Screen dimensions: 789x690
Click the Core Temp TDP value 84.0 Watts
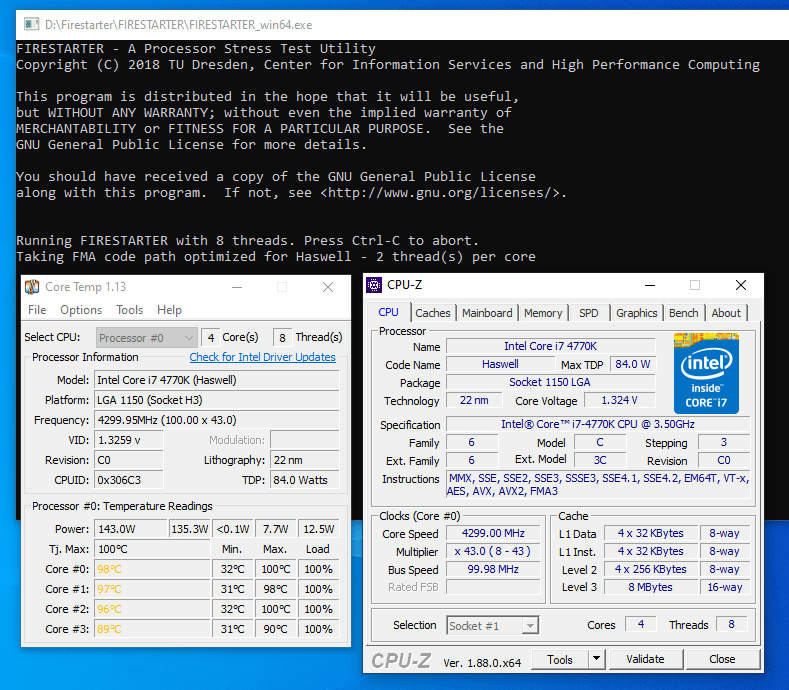click(304, 480)
